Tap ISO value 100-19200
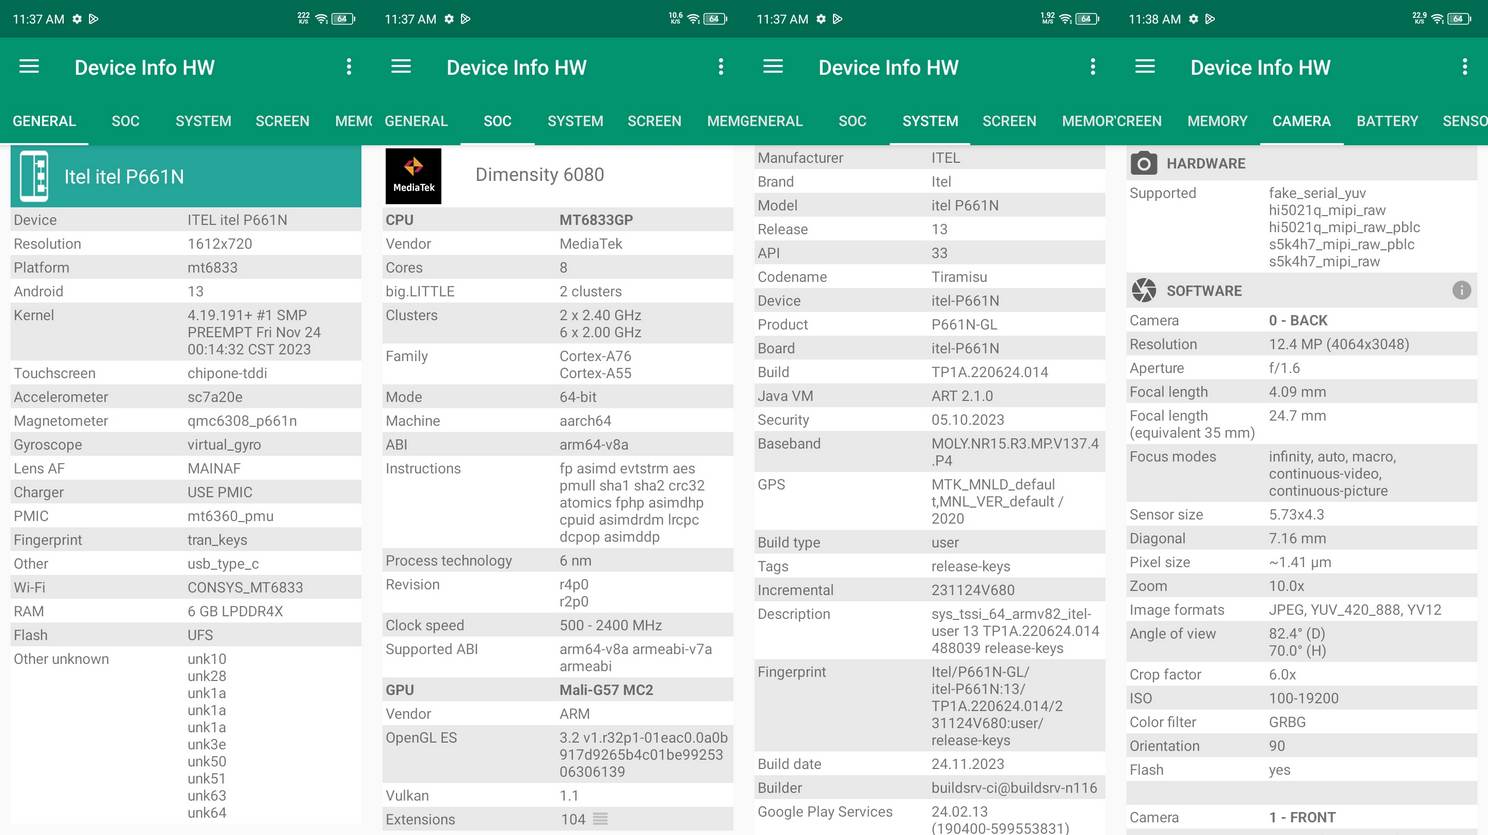The image size is (1488, 835). point(1304,698)
